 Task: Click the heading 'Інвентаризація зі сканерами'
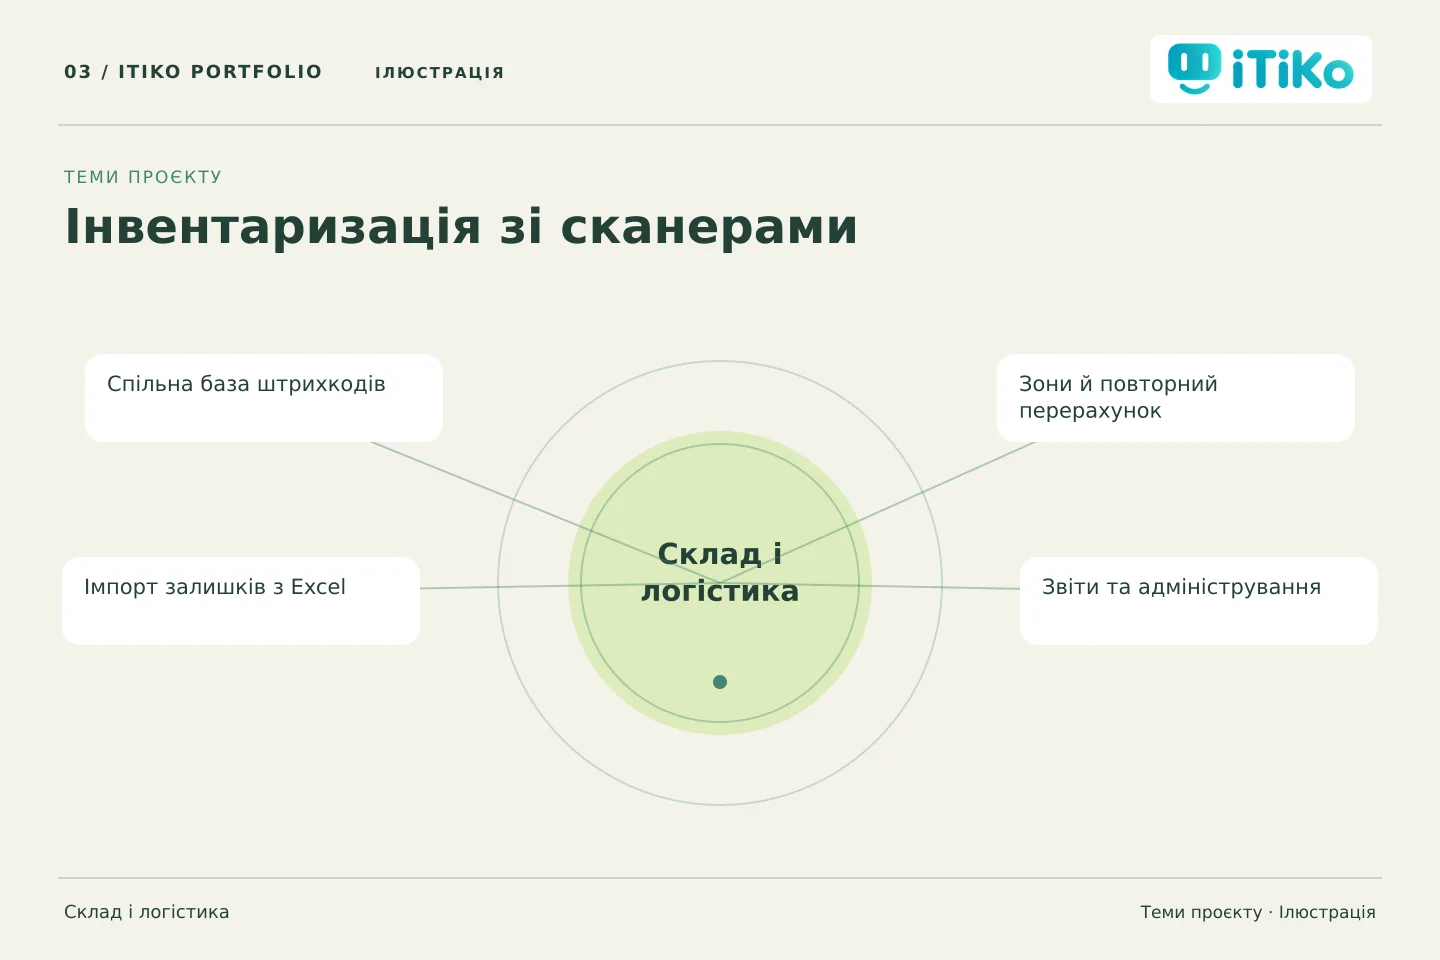(x=461, y=227)
